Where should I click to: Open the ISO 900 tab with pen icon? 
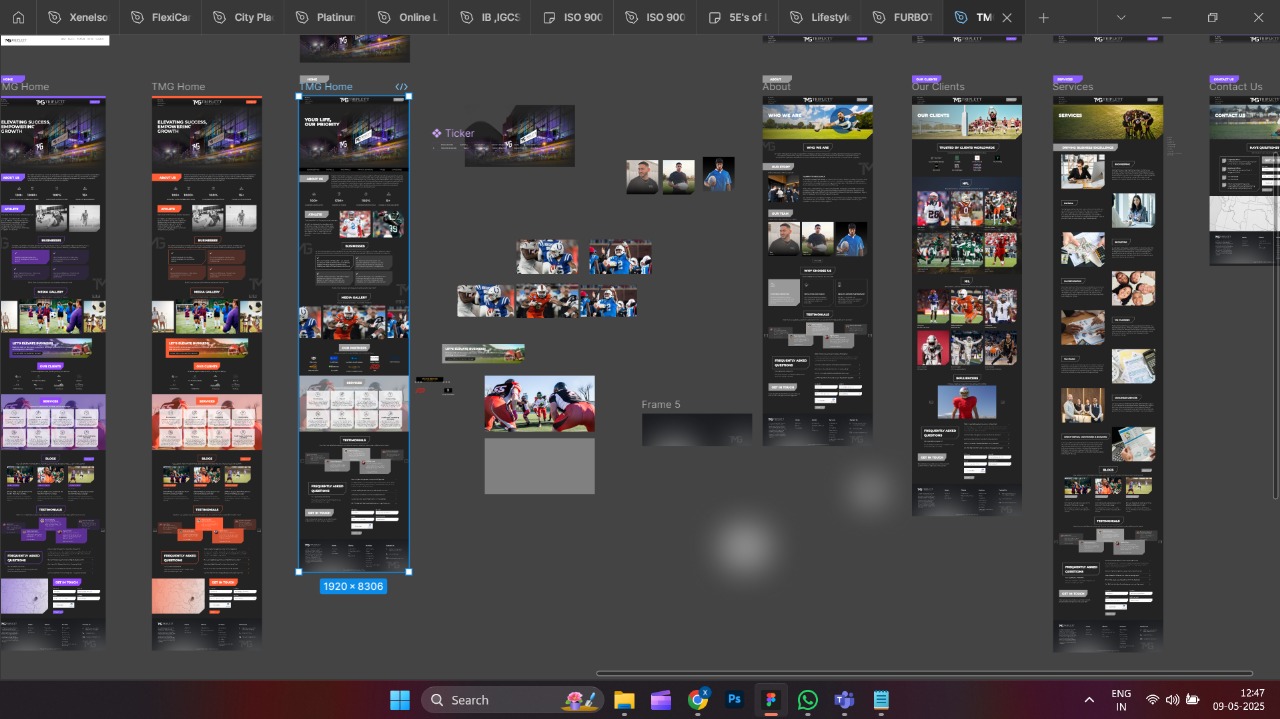coord(653,17)
